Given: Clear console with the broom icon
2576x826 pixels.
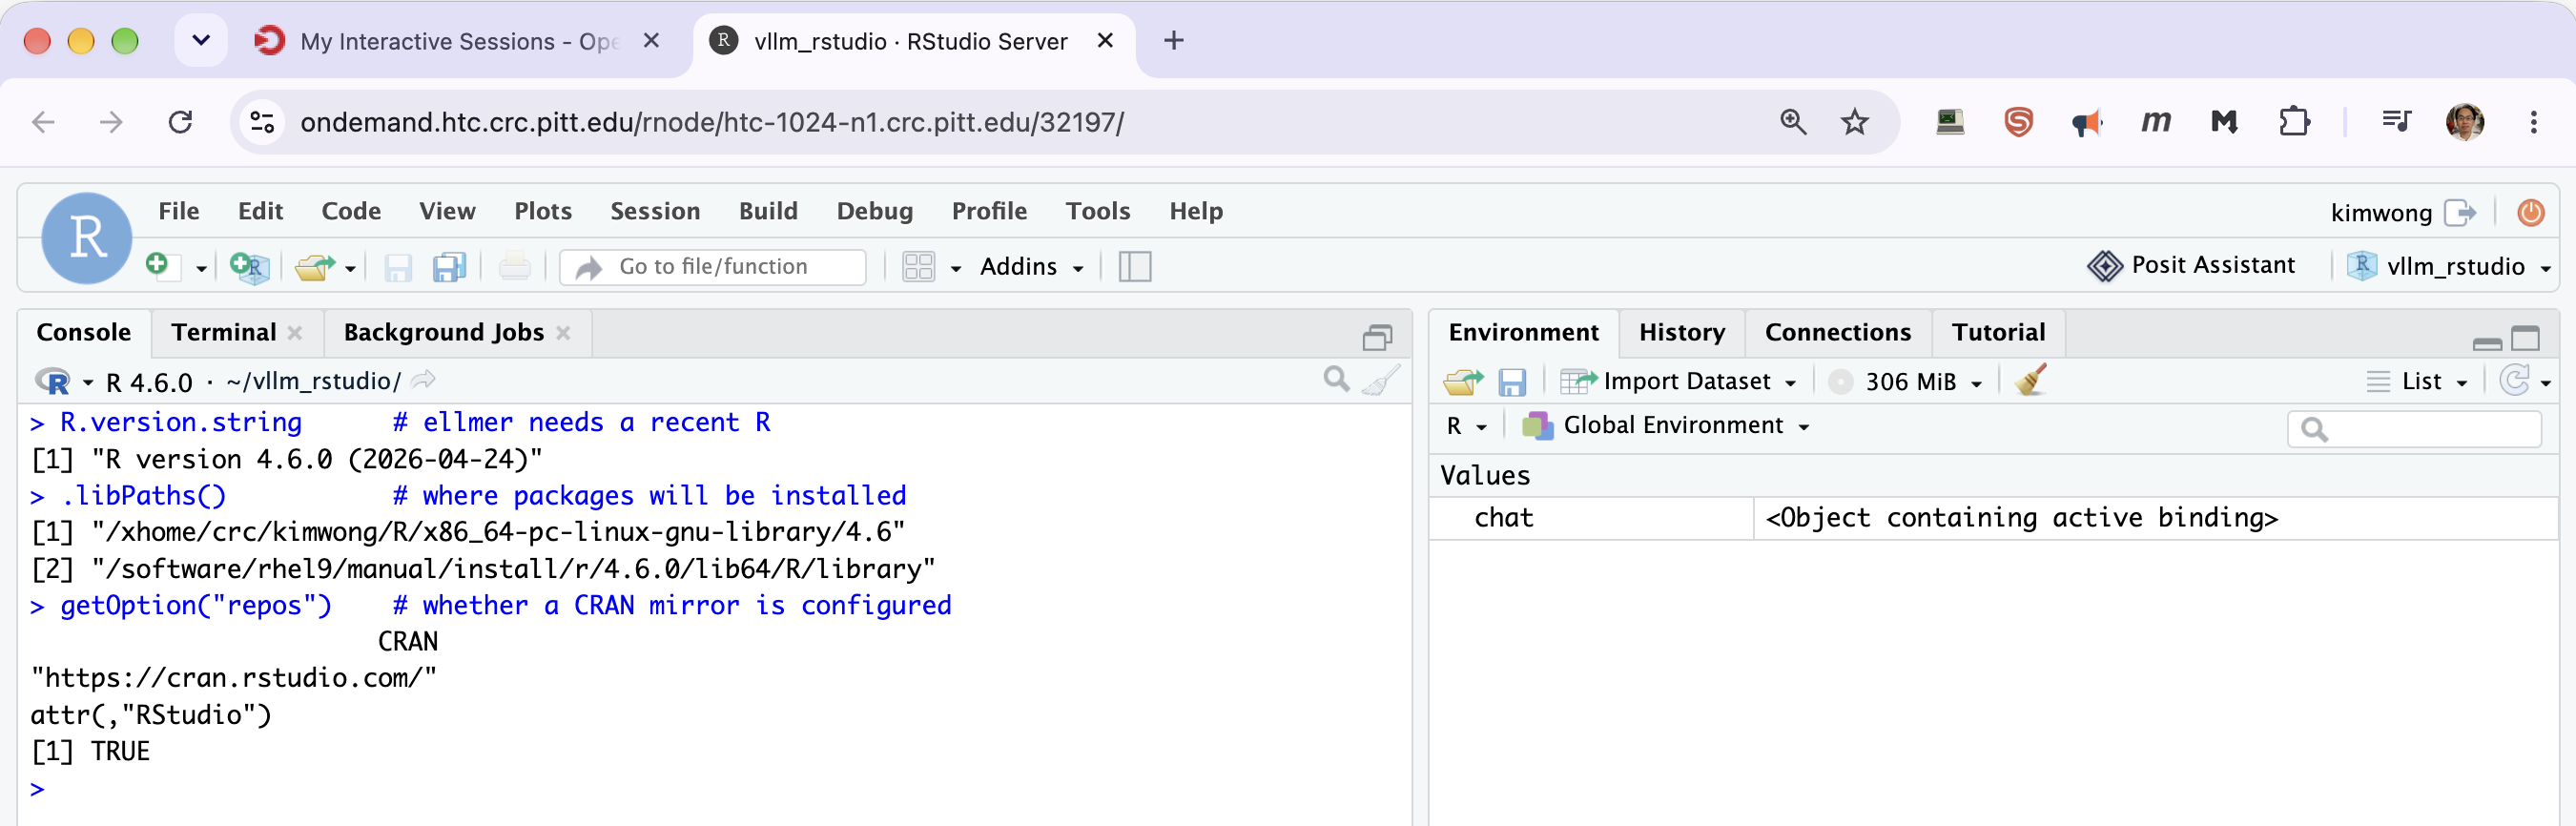Looking at the screenshot, I should (1381, 381).
